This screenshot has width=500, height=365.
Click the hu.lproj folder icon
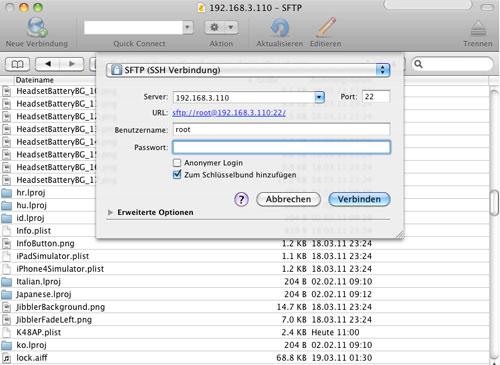(x=6, y=205)
